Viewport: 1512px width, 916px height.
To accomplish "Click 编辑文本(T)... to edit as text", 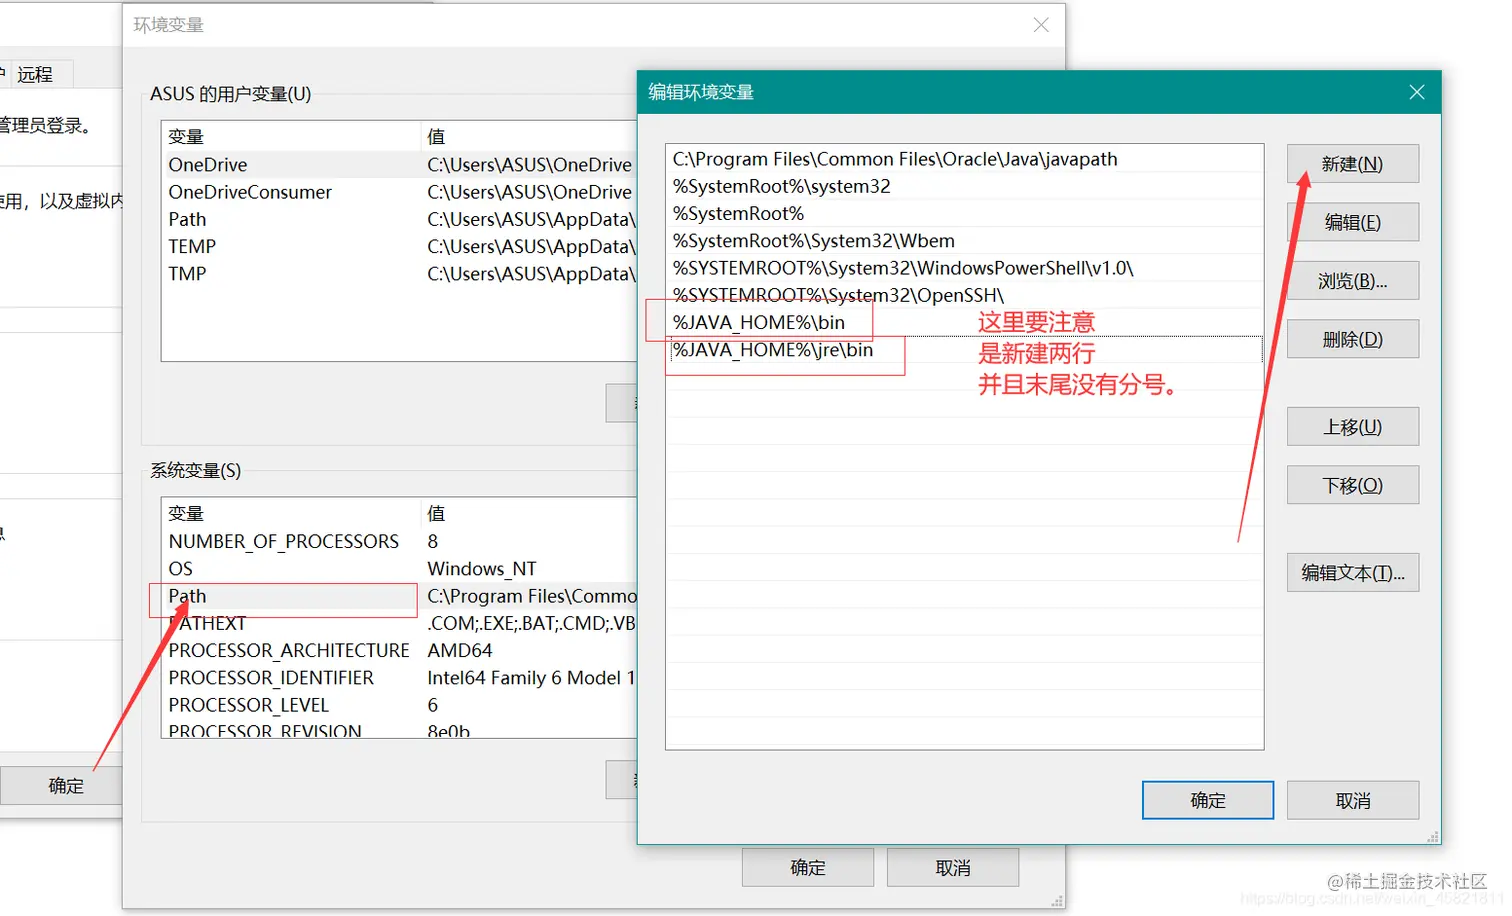I will click(x=1352, y=572).
